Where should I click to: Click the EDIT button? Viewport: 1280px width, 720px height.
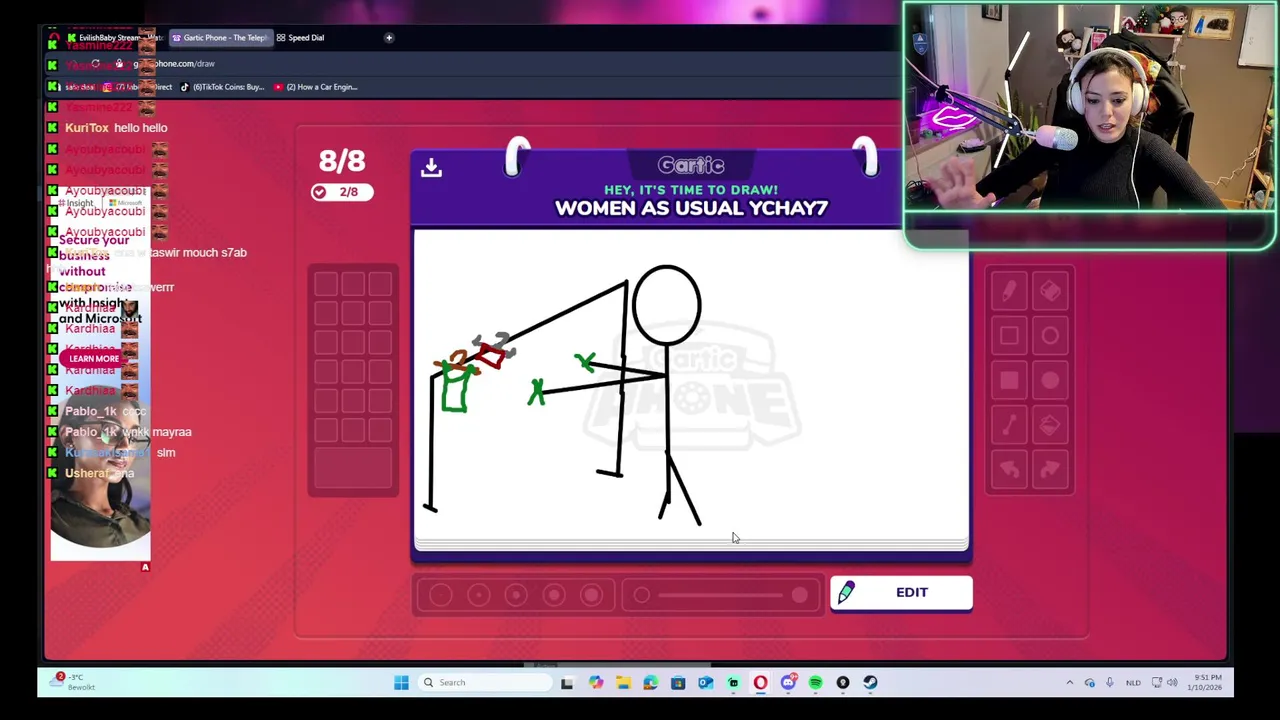point(901,592)
